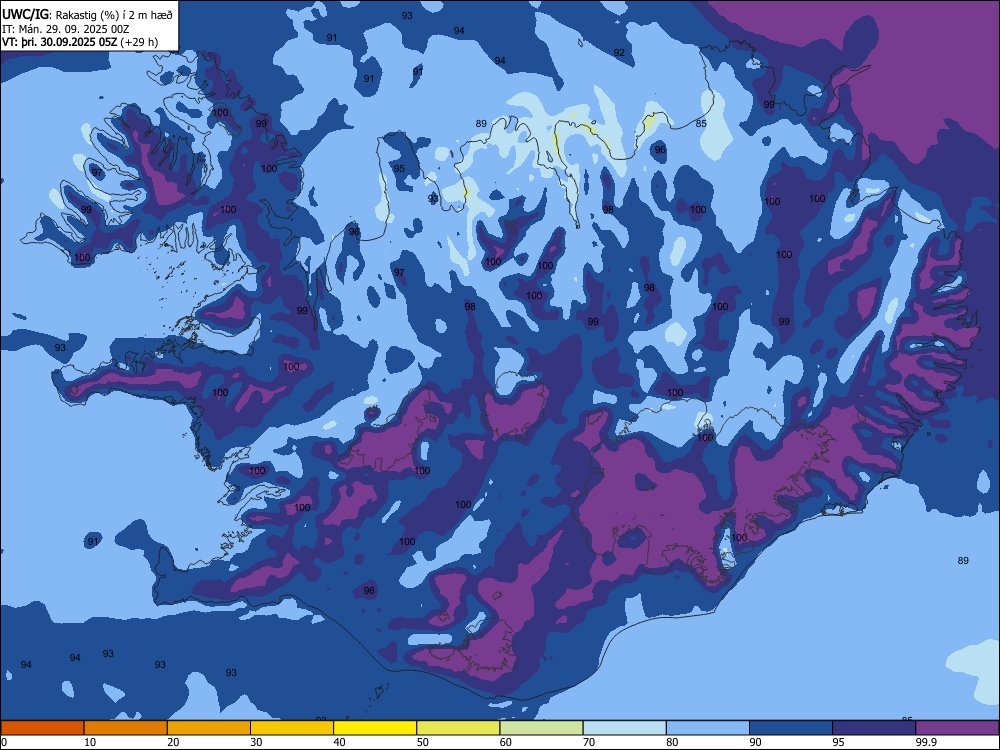1000x750 pixels.
Task: Click the '95' label on the legend scale
Action: pos(838,742)
